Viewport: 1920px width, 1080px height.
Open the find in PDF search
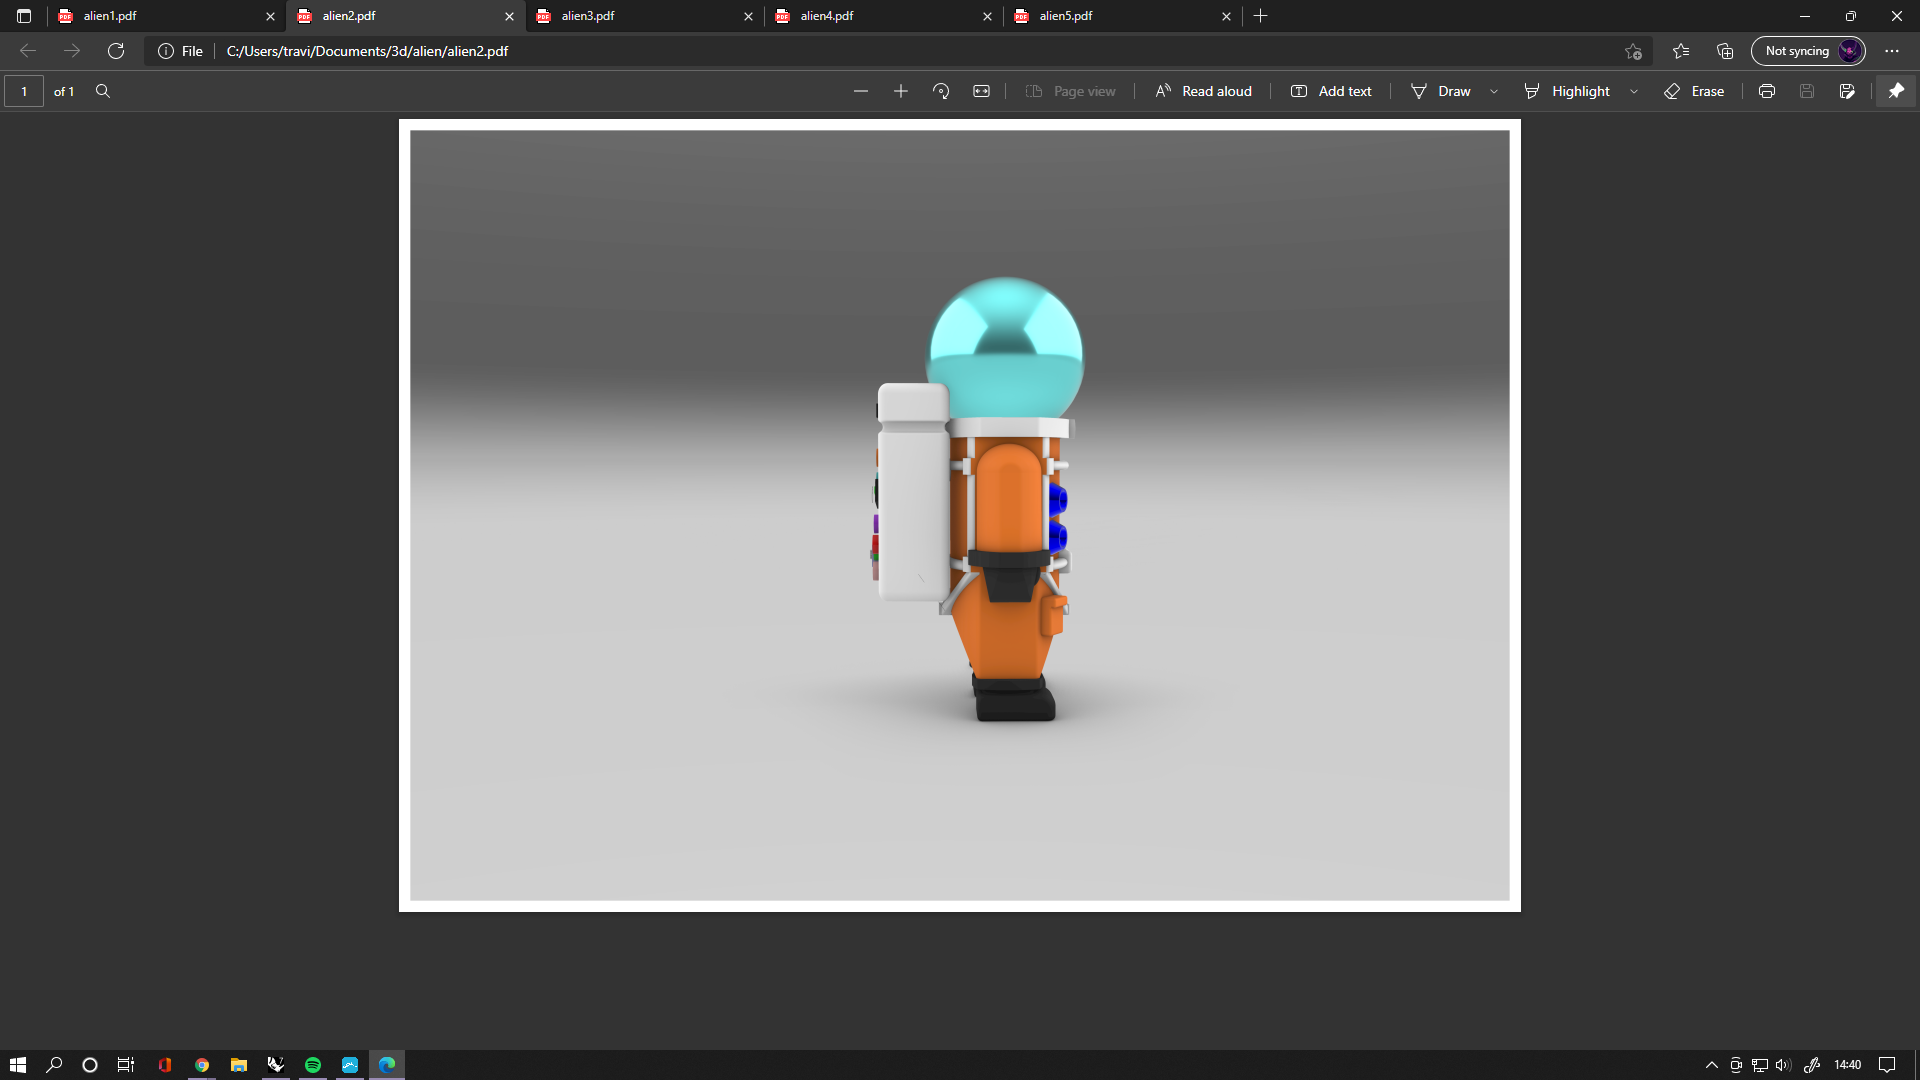(103, 91)
